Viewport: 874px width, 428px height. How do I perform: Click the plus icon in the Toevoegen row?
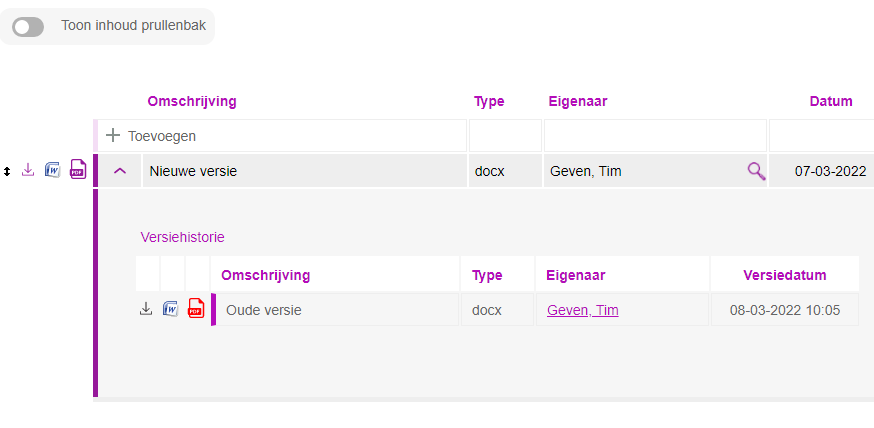[x=113, y=135]
